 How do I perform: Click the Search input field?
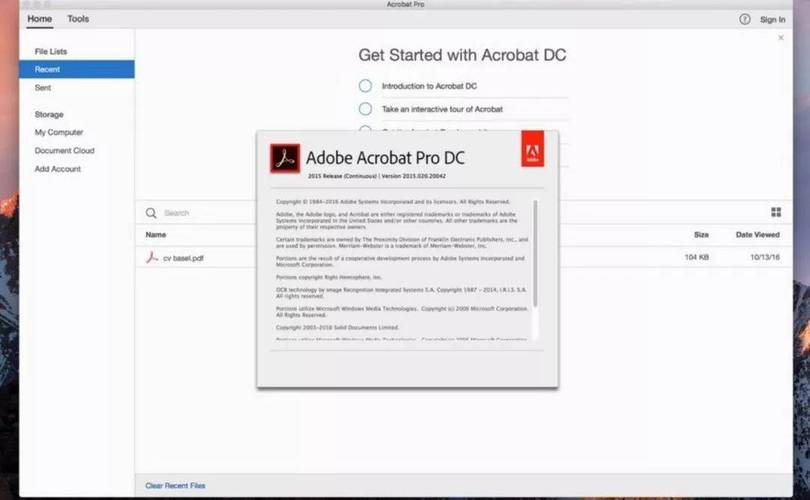tap(207, 213)
